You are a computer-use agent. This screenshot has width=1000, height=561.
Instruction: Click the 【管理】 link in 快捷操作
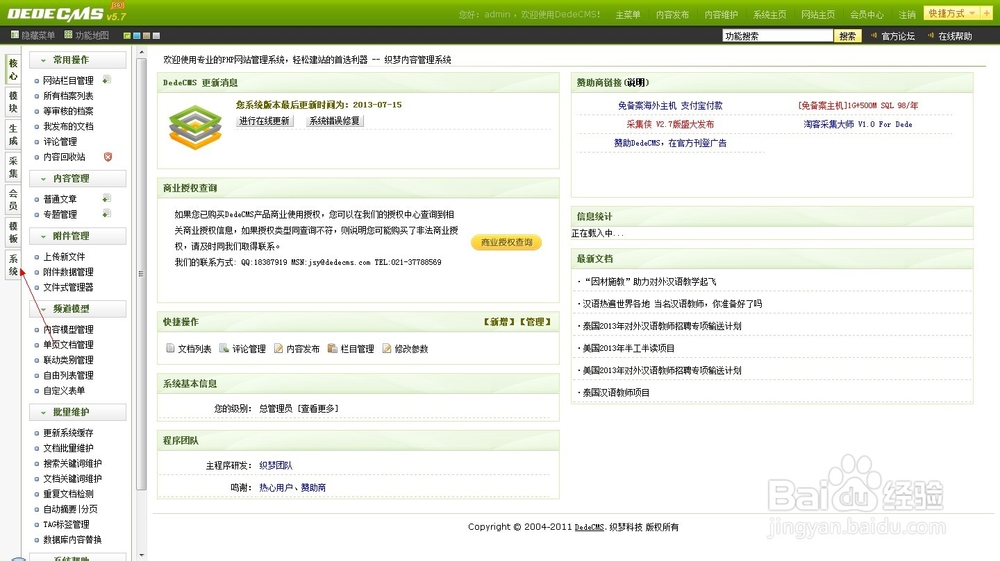point(535,322)
